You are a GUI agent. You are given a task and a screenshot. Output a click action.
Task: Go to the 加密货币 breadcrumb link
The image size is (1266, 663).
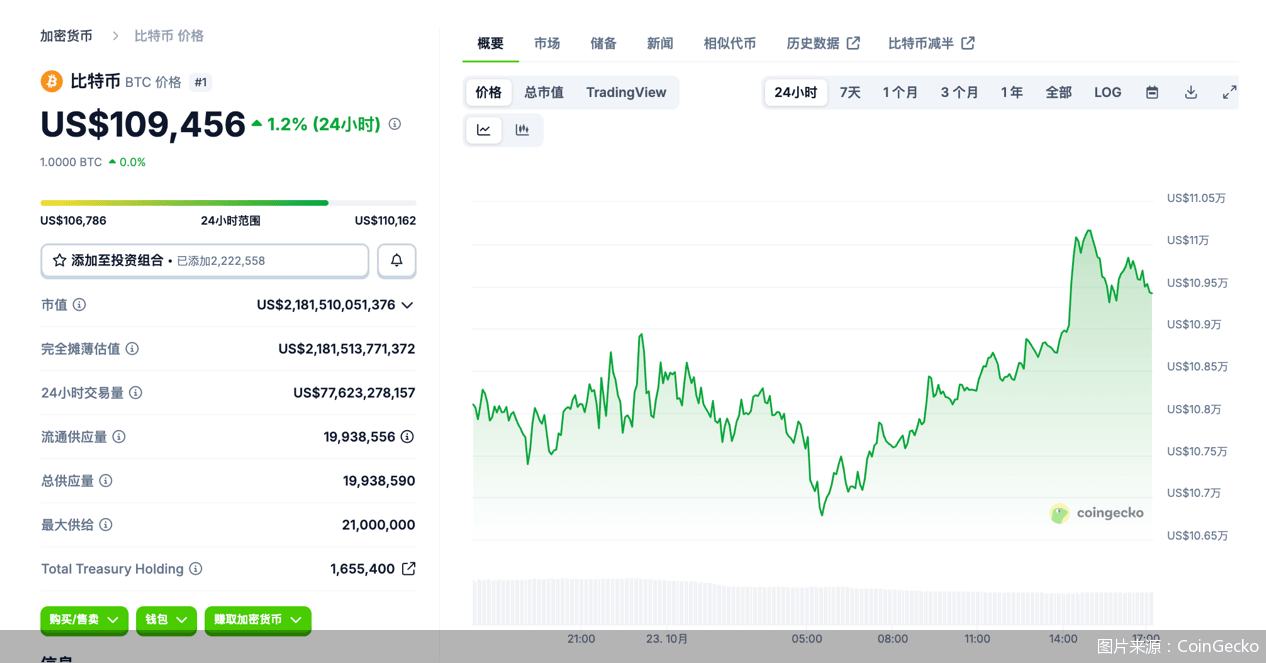pyautogui.click(x=66, y=36)
